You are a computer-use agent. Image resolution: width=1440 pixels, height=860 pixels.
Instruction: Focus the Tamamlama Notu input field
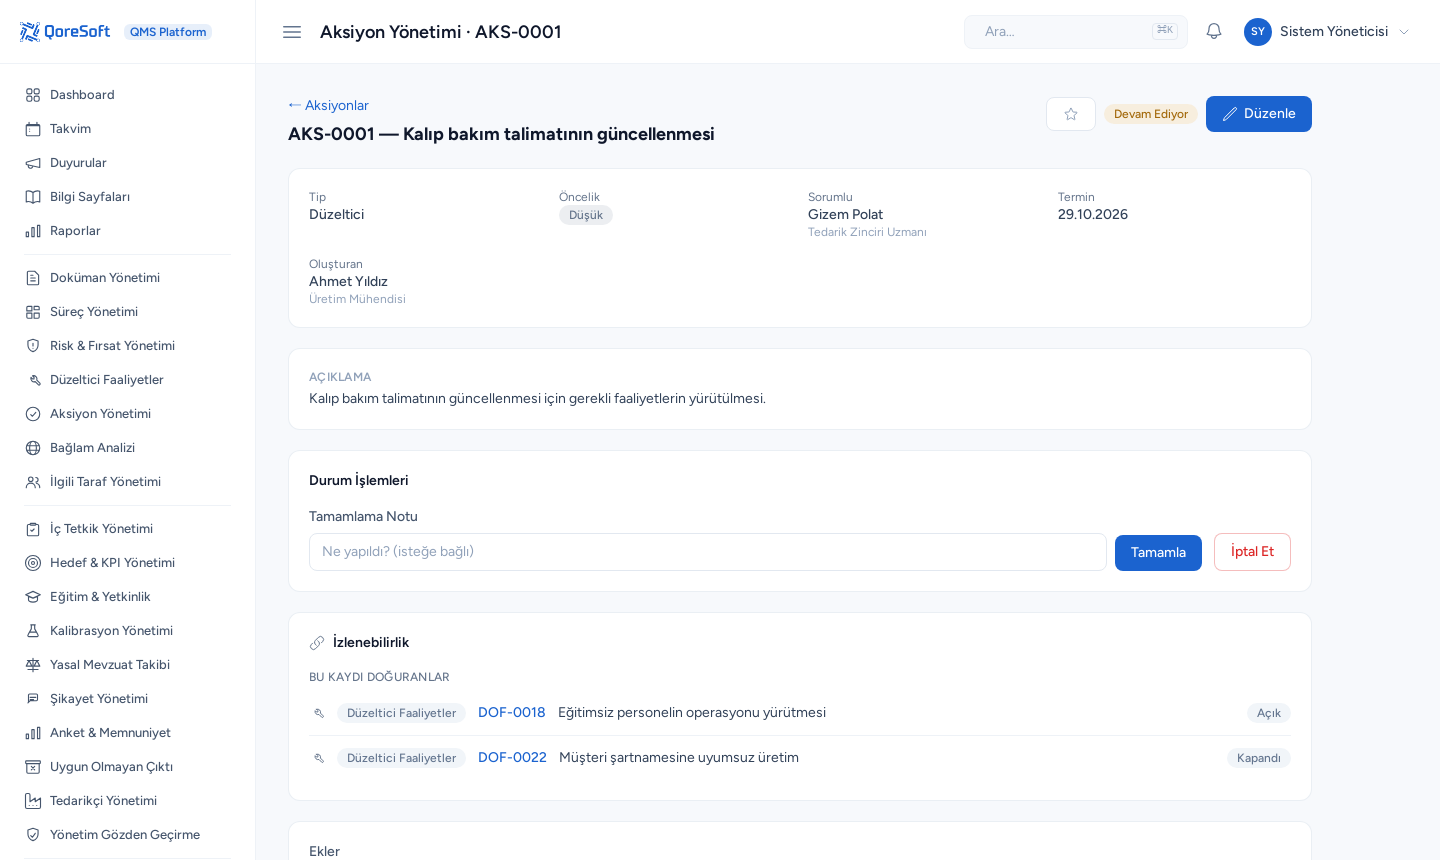click(708, 552)
